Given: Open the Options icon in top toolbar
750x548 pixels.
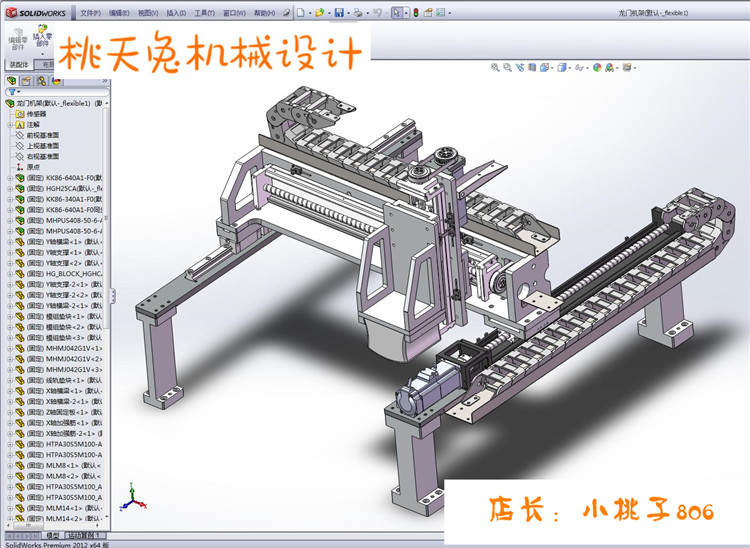Looking at the screenshot, I should [x=441, y=13].
